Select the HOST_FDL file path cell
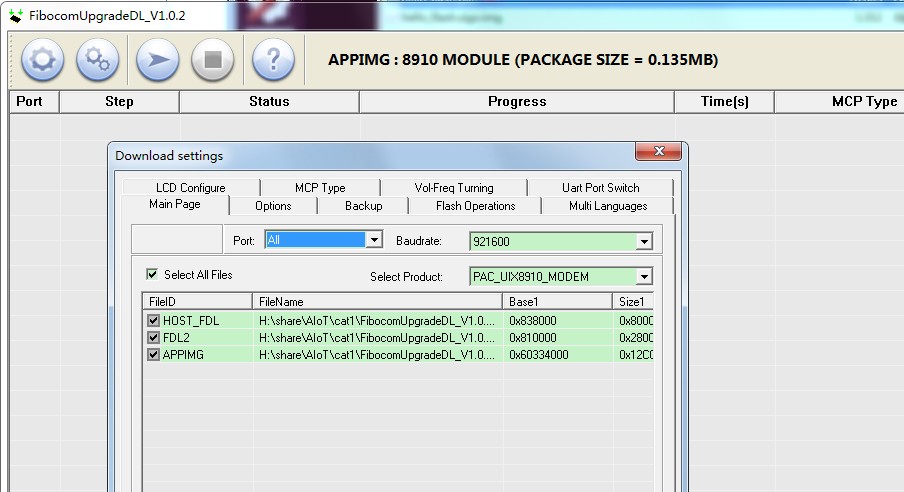The width and height of the screenshot is (904, 492). pyautogui.click(x=377, y=320)
